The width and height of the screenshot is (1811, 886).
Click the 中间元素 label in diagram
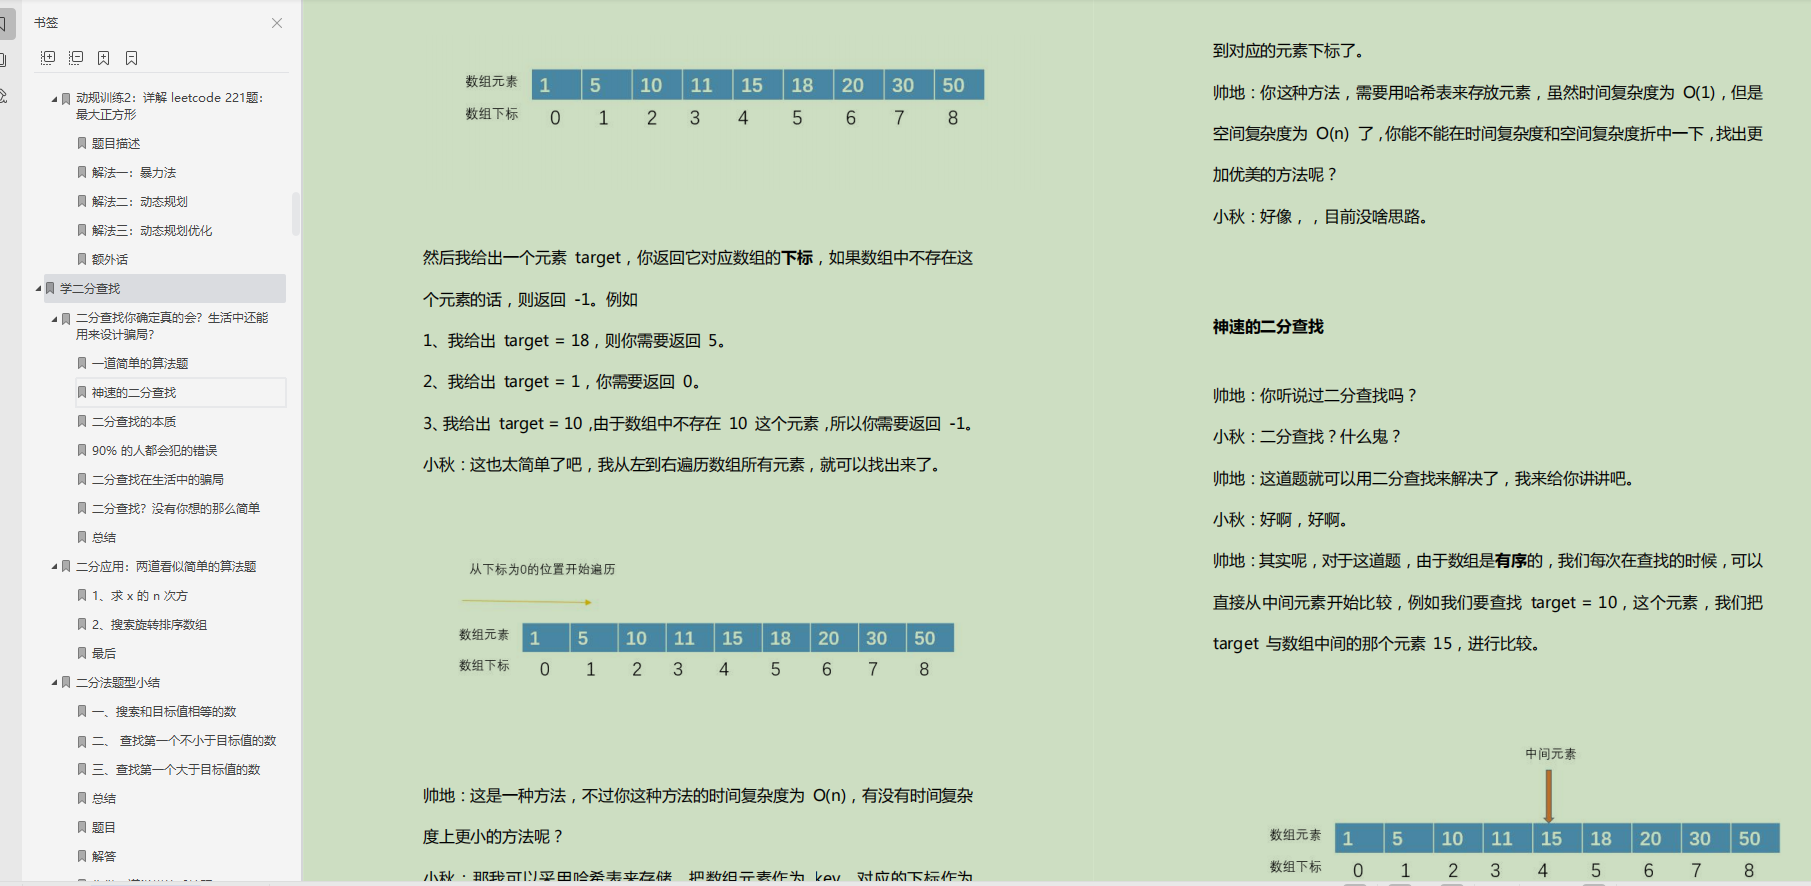pos(1550,754)
